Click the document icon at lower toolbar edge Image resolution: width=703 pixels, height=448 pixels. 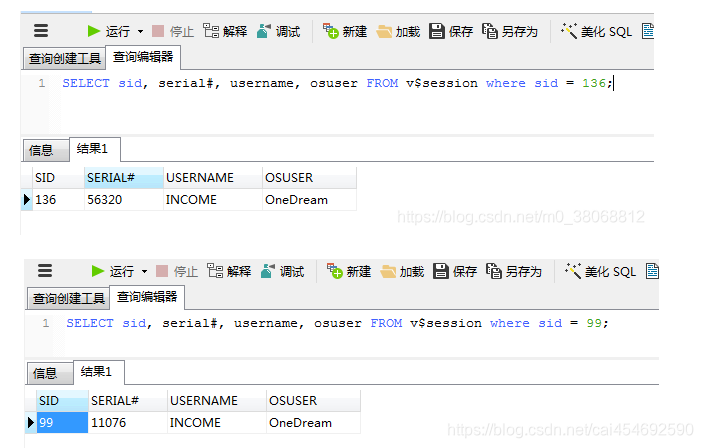point(652,271)
